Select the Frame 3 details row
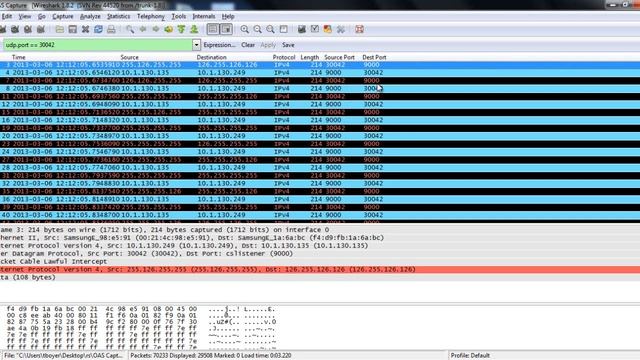Image resolution: width=640 pixels, height=360 pixels. (320, 230)
